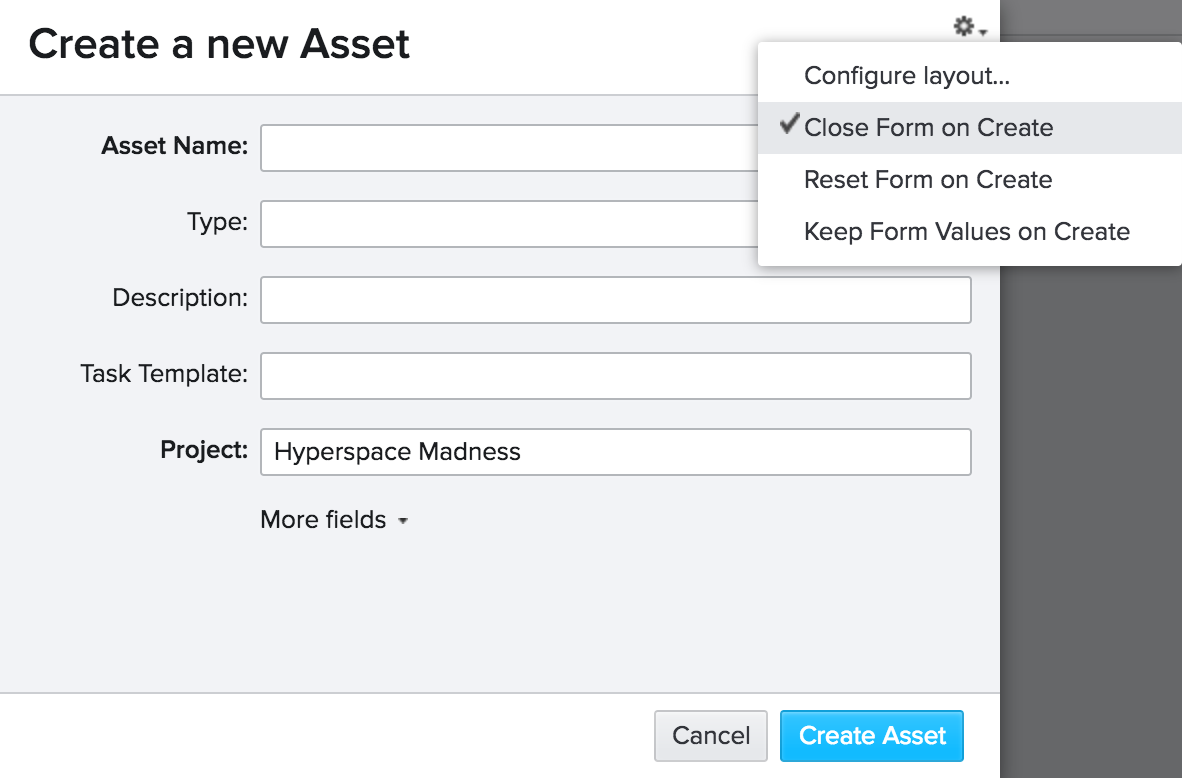Click the small arrow beside More fields
This screenshot has width=1182, height=778.
(x=403, y=522)
